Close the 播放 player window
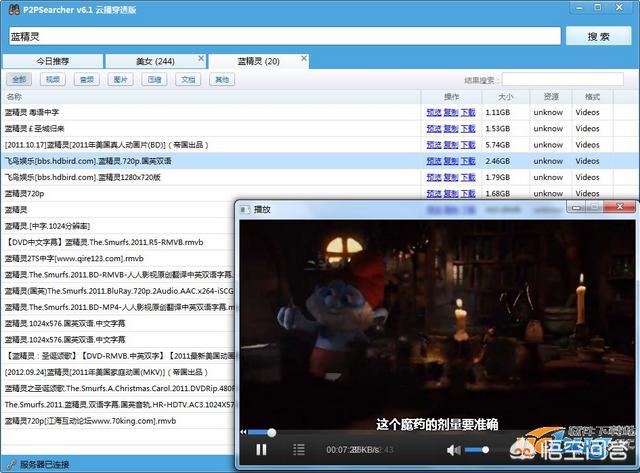 (x=620, y=207)
